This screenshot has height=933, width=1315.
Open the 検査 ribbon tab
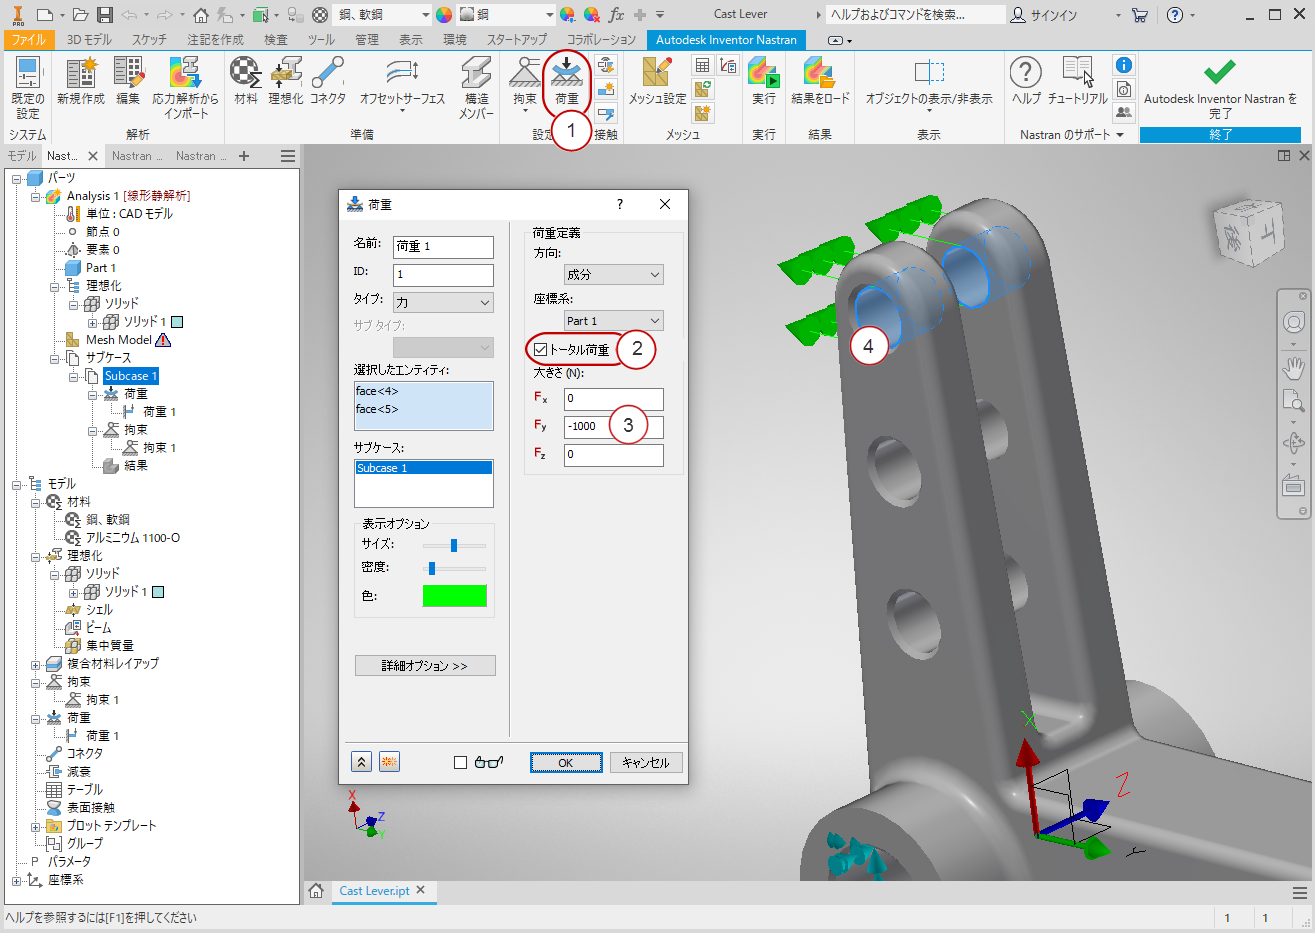click(275, 40)
